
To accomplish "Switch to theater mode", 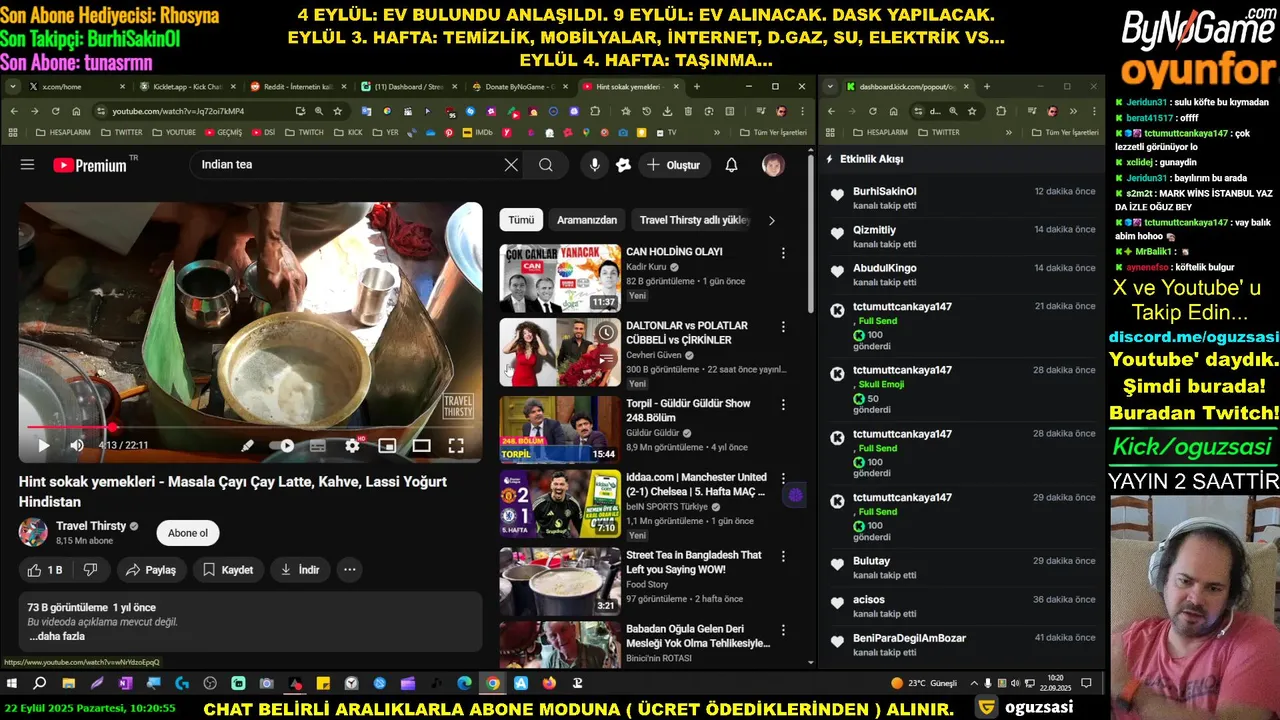I will click(x=422, y=446).
